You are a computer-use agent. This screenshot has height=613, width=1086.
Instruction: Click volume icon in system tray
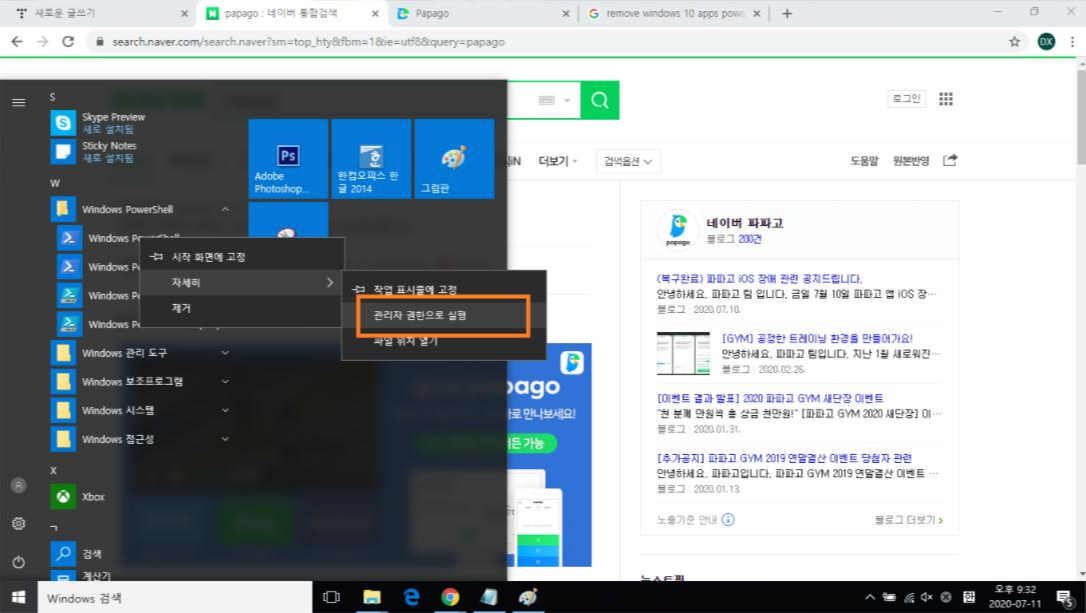tap(927, 597)
